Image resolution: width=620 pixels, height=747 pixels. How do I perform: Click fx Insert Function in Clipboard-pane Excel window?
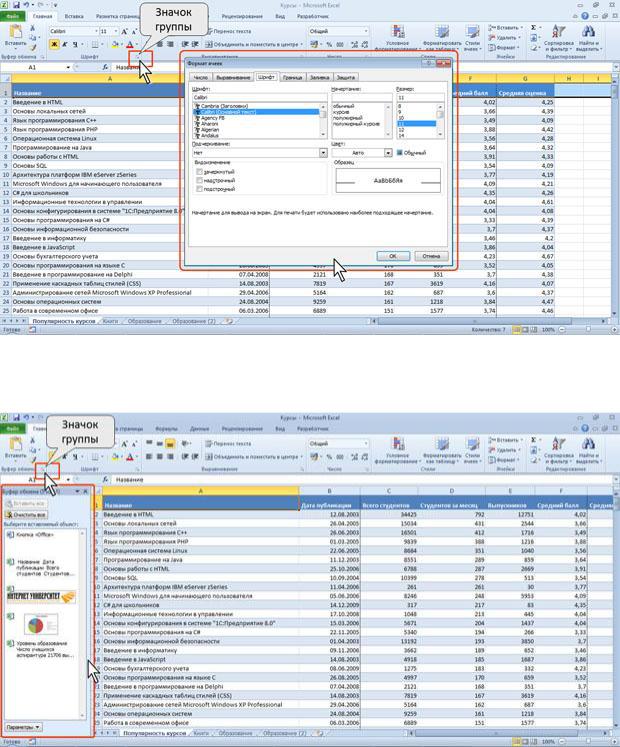[x=105, y=479]
